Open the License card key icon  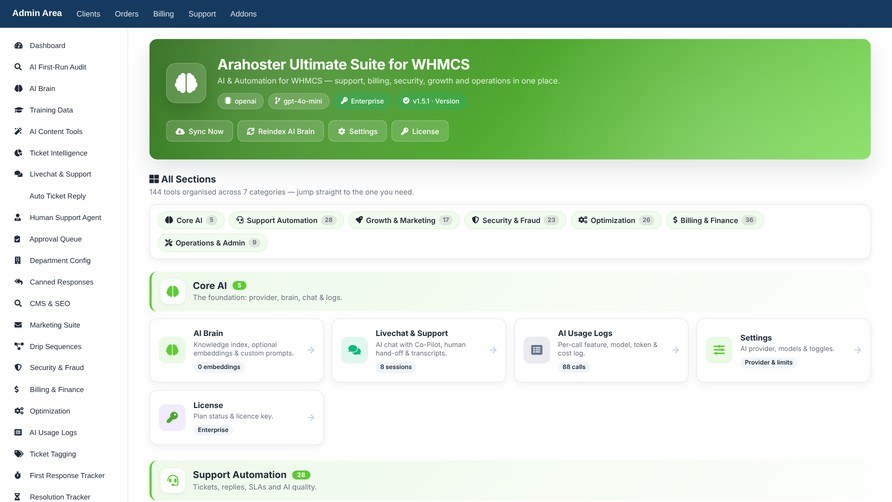point(172,417)
